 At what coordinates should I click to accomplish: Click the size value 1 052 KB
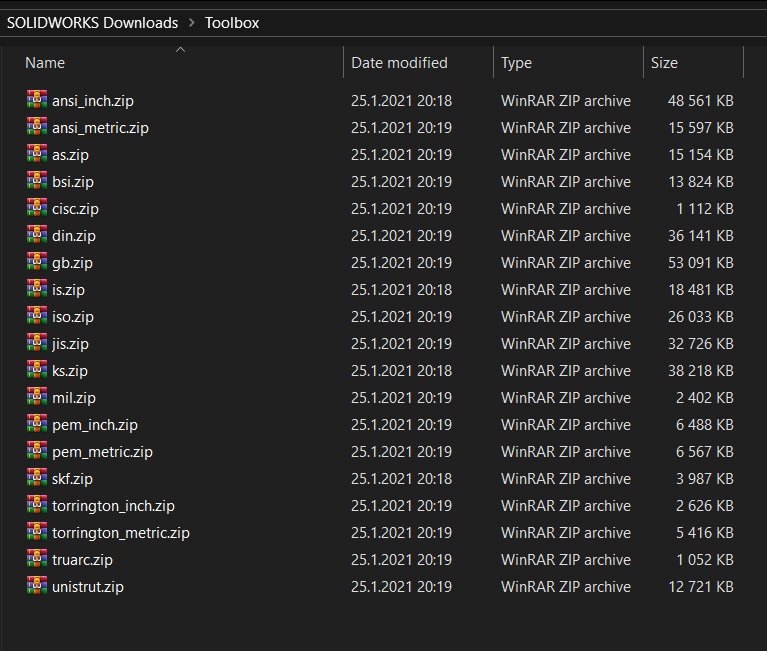[705, 560]
